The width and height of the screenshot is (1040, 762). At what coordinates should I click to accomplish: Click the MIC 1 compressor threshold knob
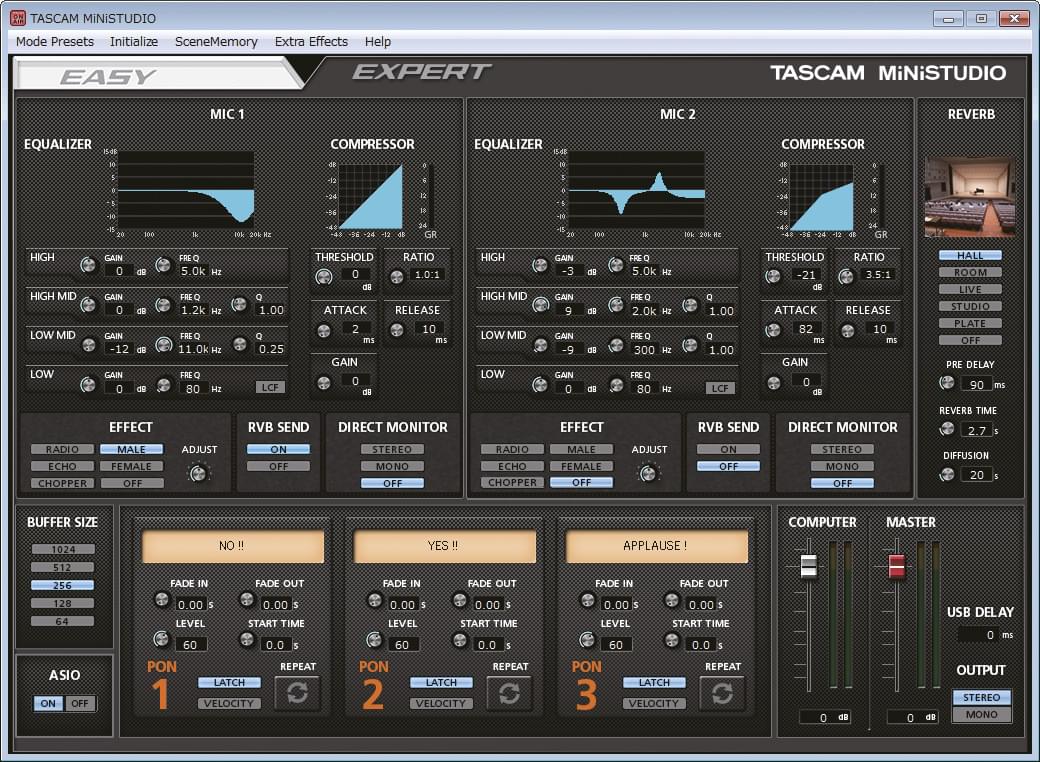point(324,277)
